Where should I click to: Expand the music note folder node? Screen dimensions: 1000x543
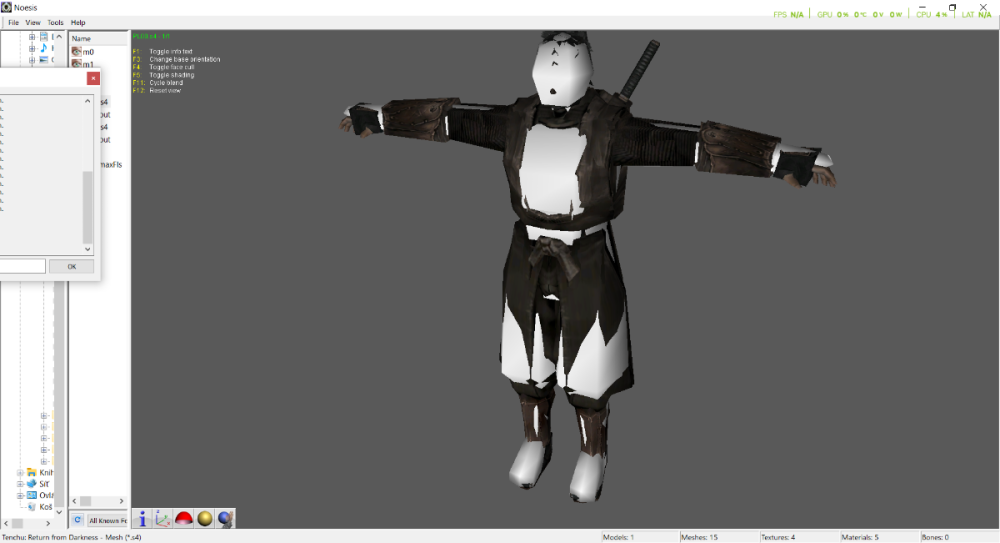pyautogui.click(x=32, y=48)
